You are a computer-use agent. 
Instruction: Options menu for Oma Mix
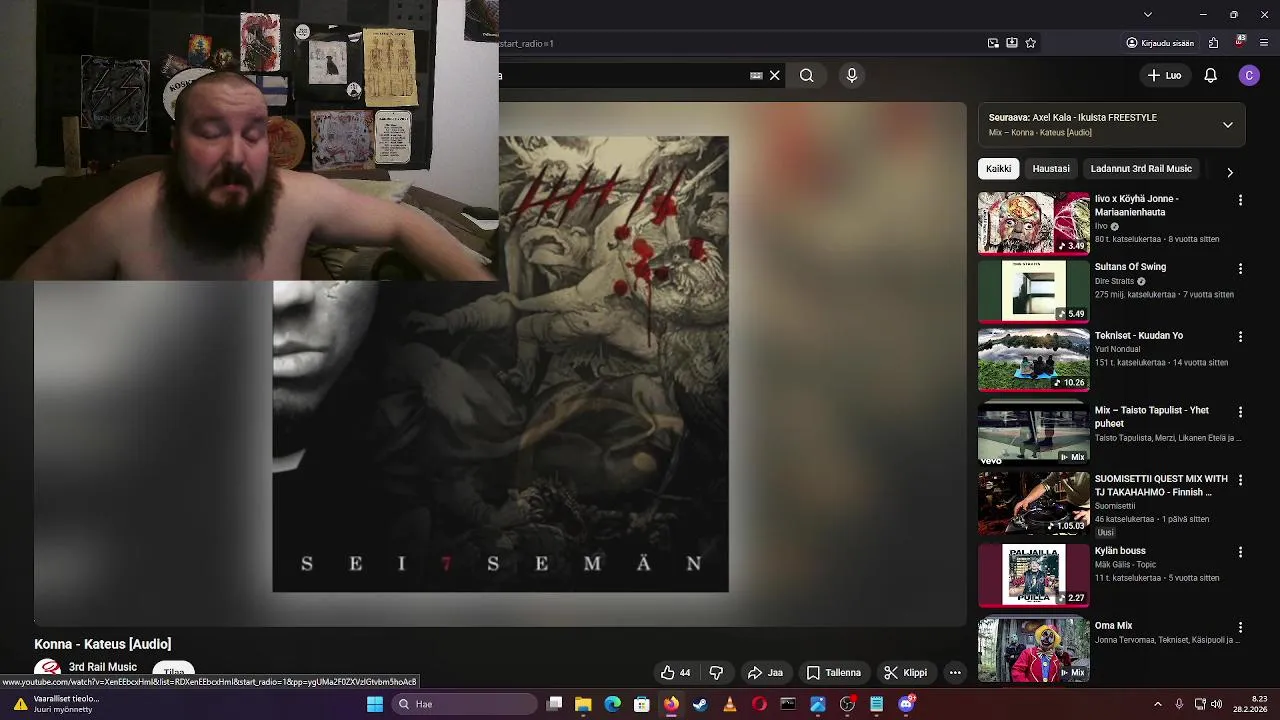[x=1240, y=627]
